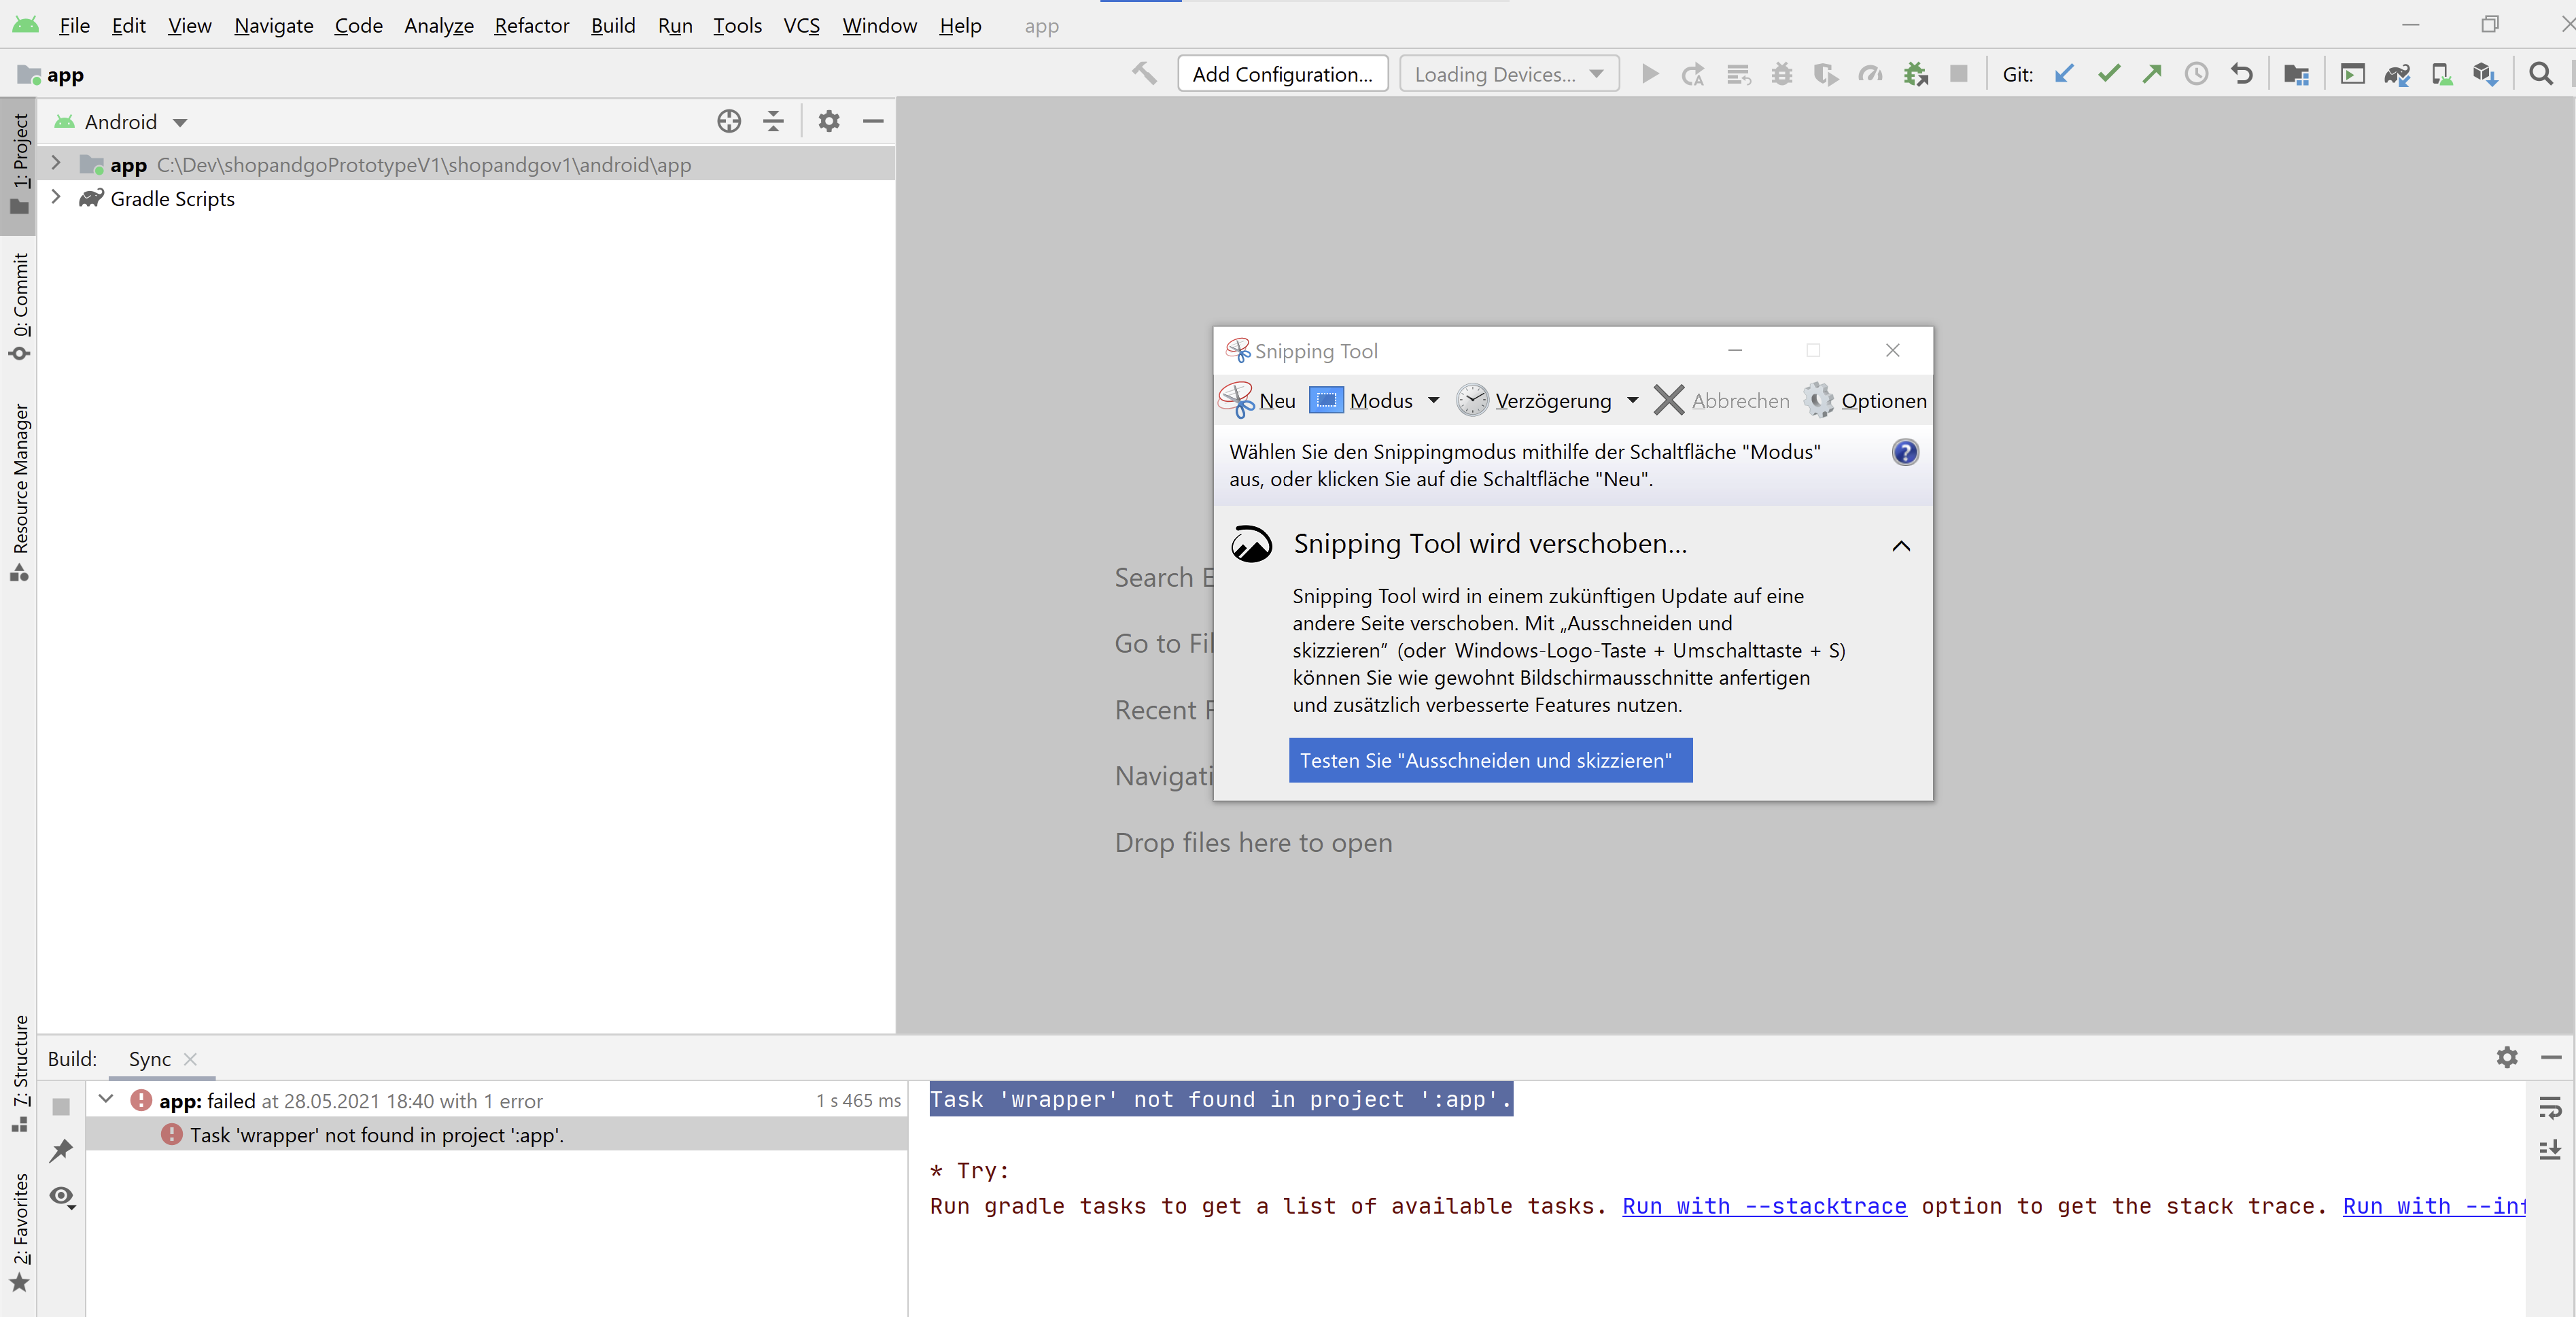The width and height of the screenshot is (2576, 1317).
Task: Open the File menu
Action: click(x=74, y=25)
